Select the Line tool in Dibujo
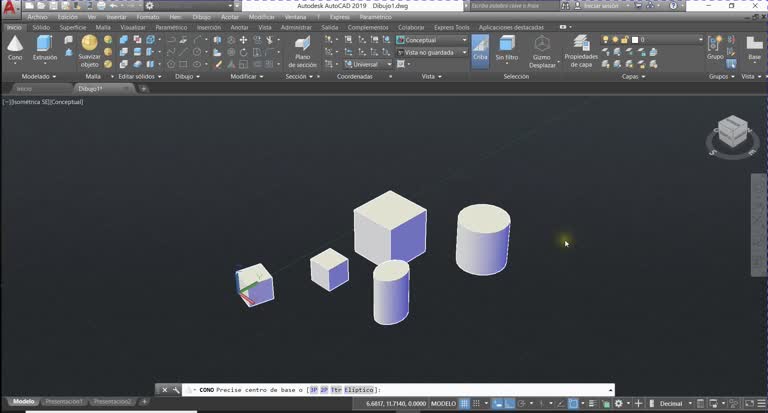Viewport: 768px width, 413px height. (x=183, y=52)
